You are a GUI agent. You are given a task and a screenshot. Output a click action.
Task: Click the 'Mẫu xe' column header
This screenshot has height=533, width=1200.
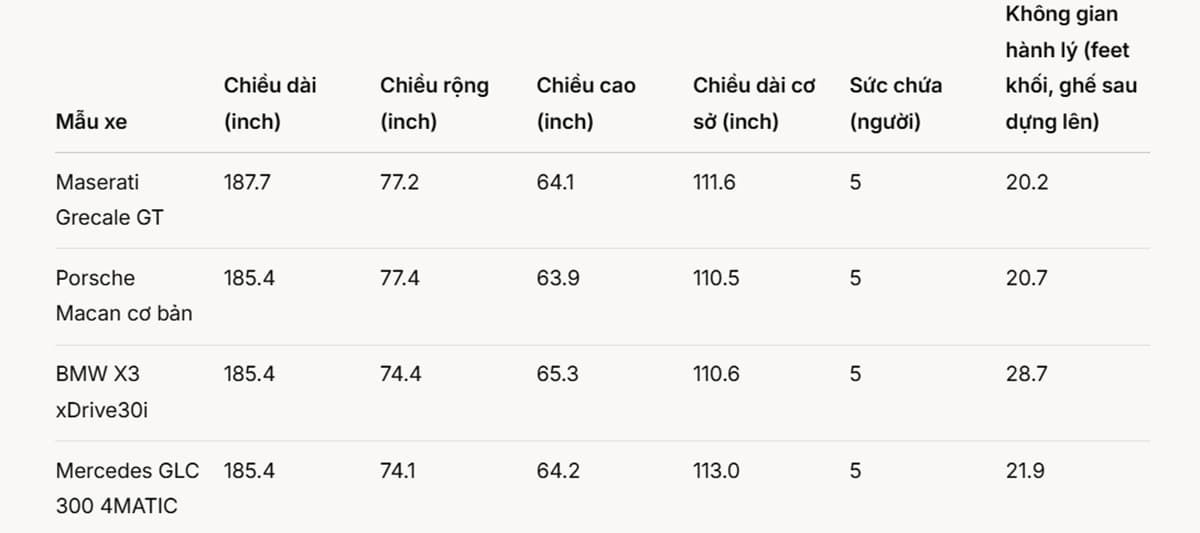pyautogui.click(x=91, y=122)
